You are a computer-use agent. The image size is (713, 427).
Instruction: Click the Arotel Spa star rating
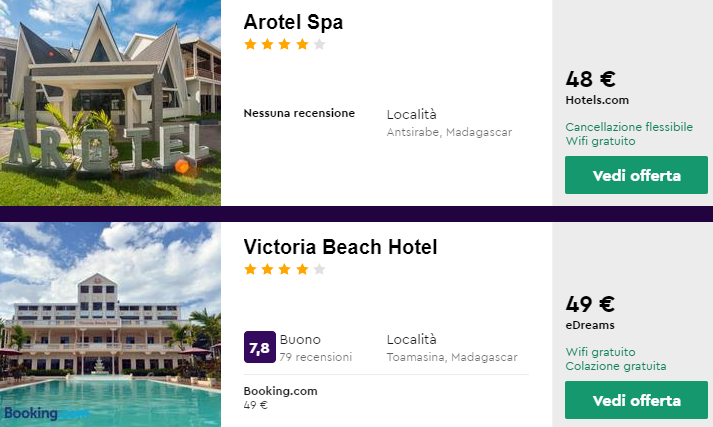point(285,44)
